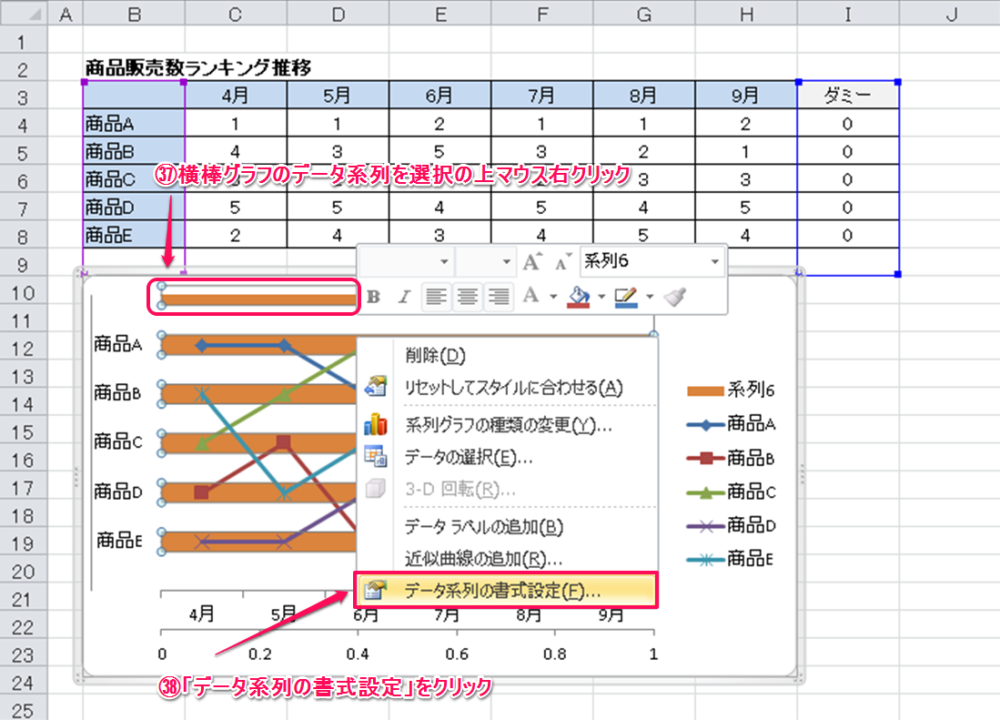Click データの選択 menu entry

[x=468, y=457]
